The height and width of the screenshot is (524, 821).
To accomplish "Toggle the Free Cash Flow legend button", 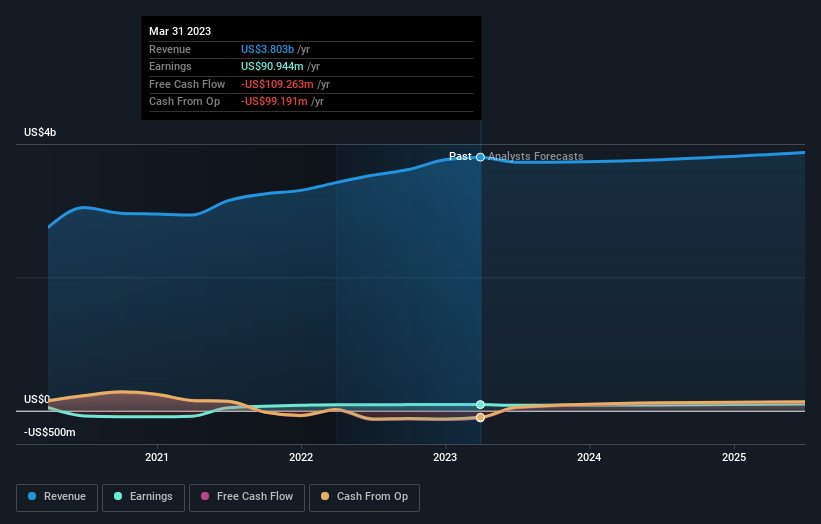I will [x=247, y=497].
